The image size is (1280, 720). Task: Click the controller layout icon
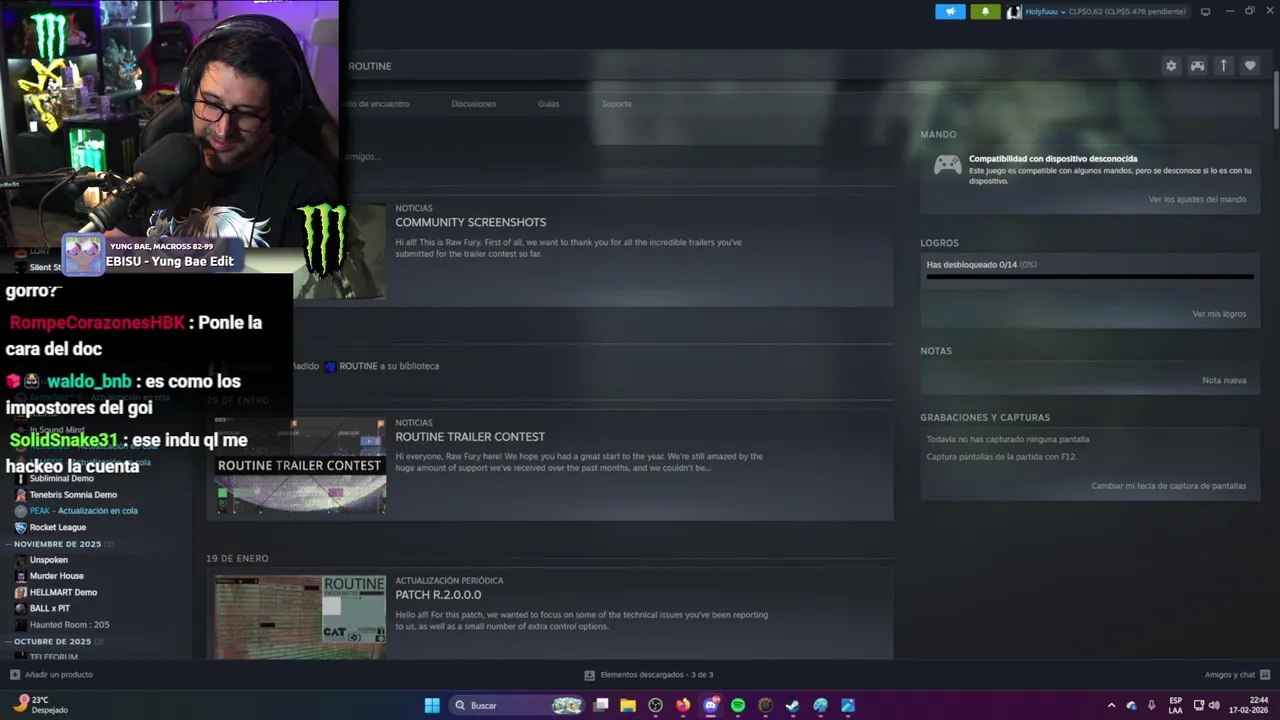[1197, 66]
